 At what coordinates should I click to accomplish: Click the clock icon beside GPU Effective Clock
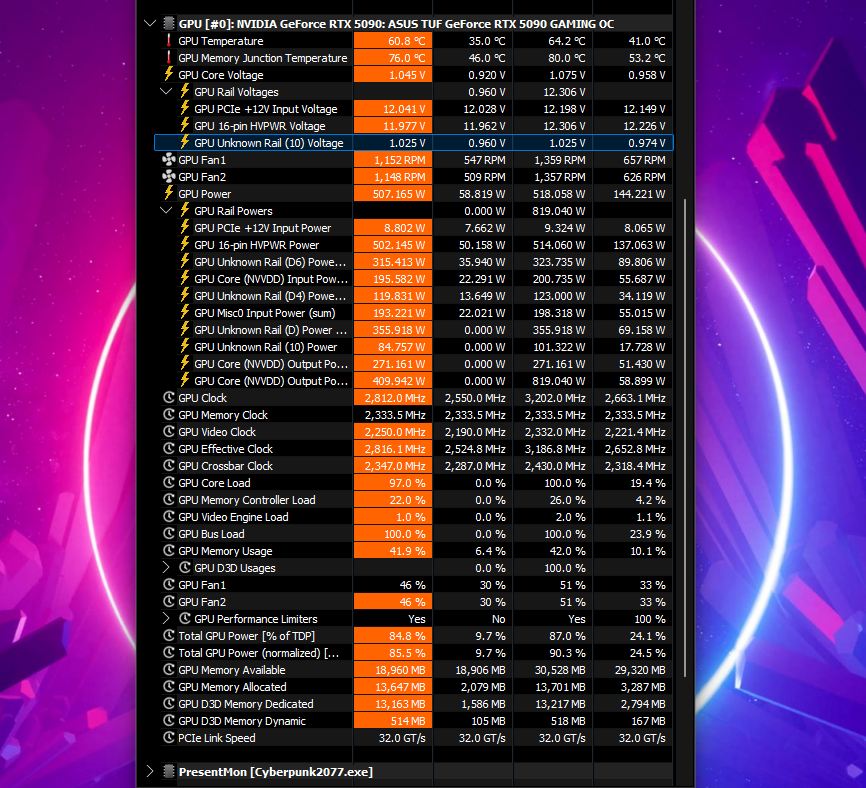169,448
